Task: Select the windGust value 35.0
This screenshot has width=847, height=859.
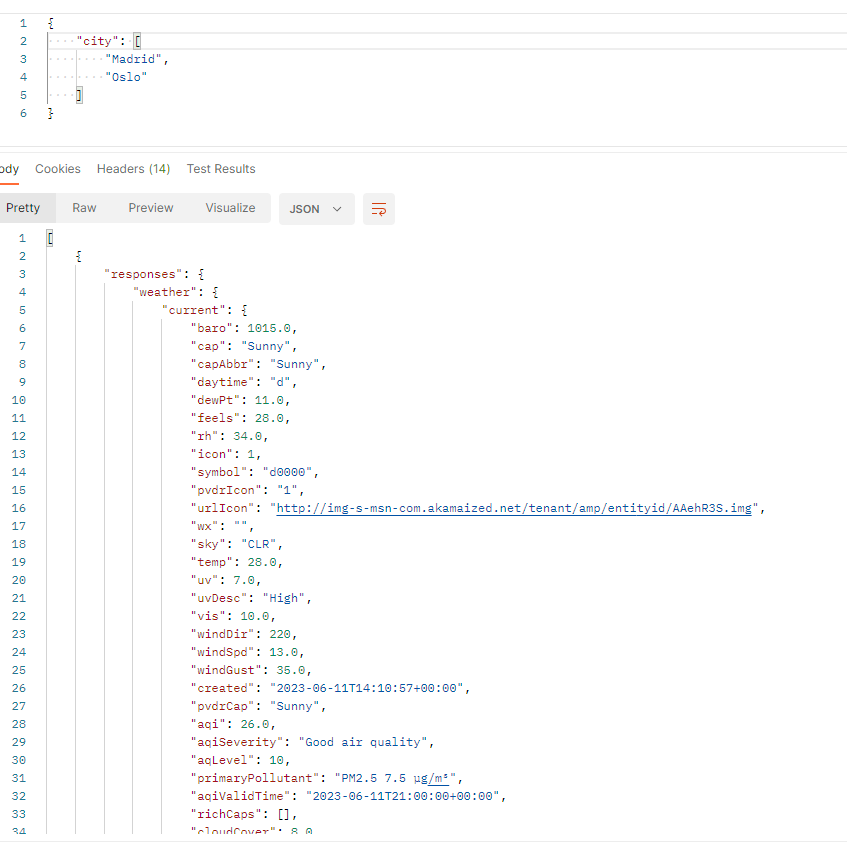Action: 290,670
